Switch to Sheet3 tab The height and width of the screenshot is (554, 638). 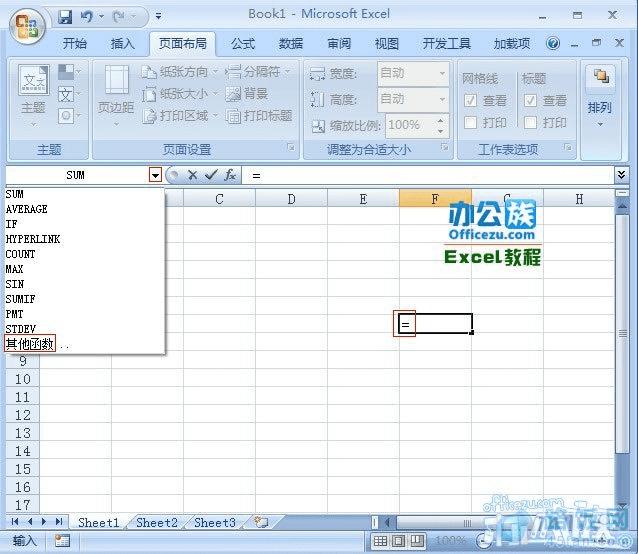pyautogui.click(x=215, y=523)
